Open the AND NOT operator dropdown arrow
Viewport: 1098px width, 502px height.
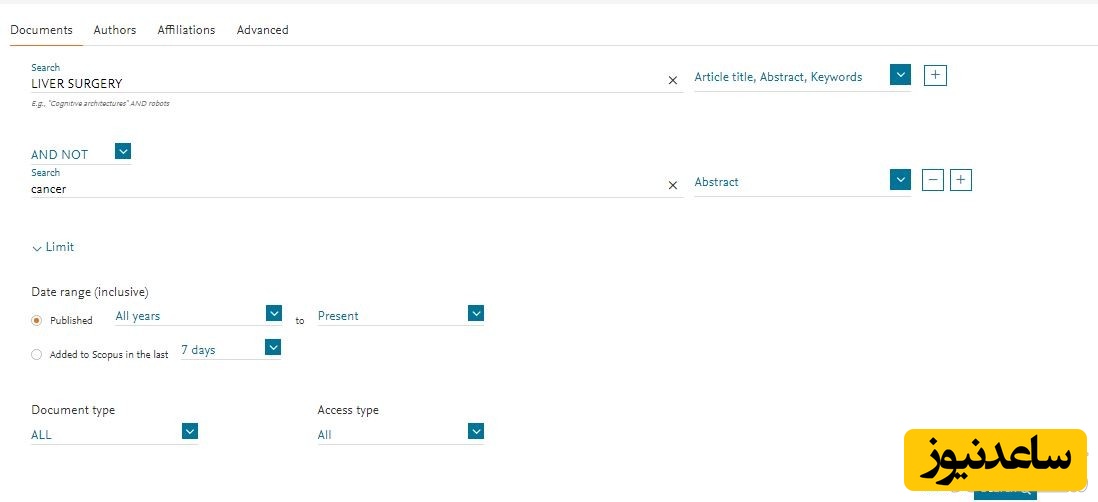click(x=123, y=152)
